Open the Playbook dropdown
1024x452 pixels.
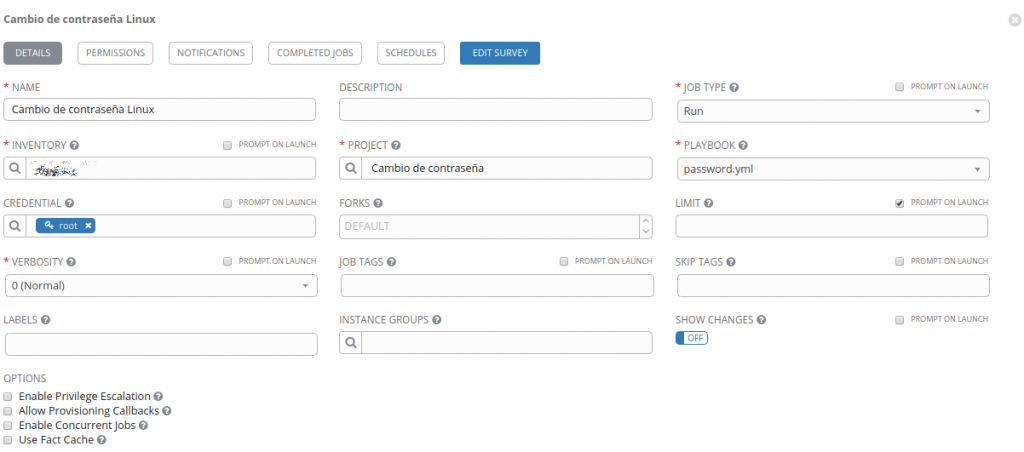tap(833, 169)
